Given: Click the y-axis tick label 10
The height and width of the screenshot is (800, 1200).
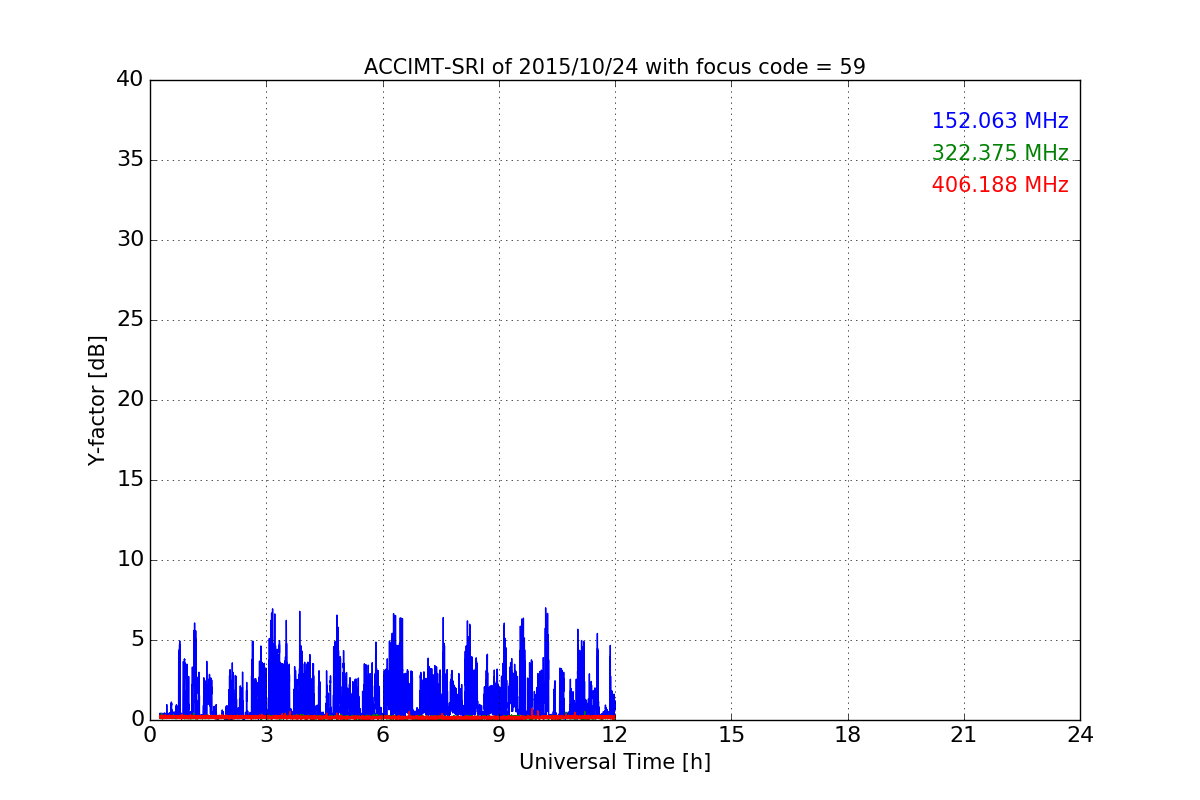Looking at the screenshot, I should [130, 559].
